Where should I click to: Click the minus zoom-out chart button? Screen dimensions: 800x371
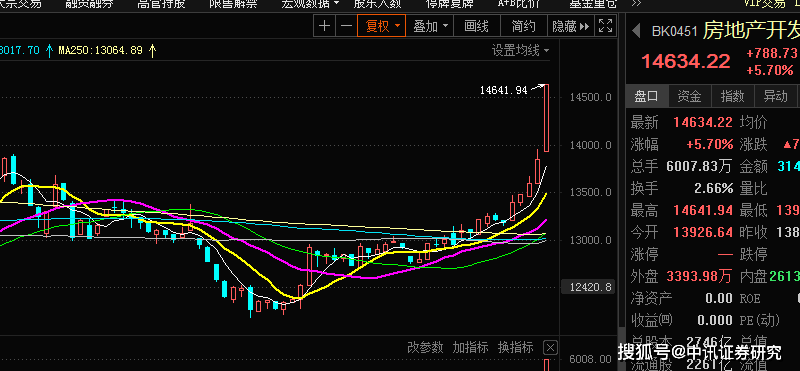tap(346, 26)
